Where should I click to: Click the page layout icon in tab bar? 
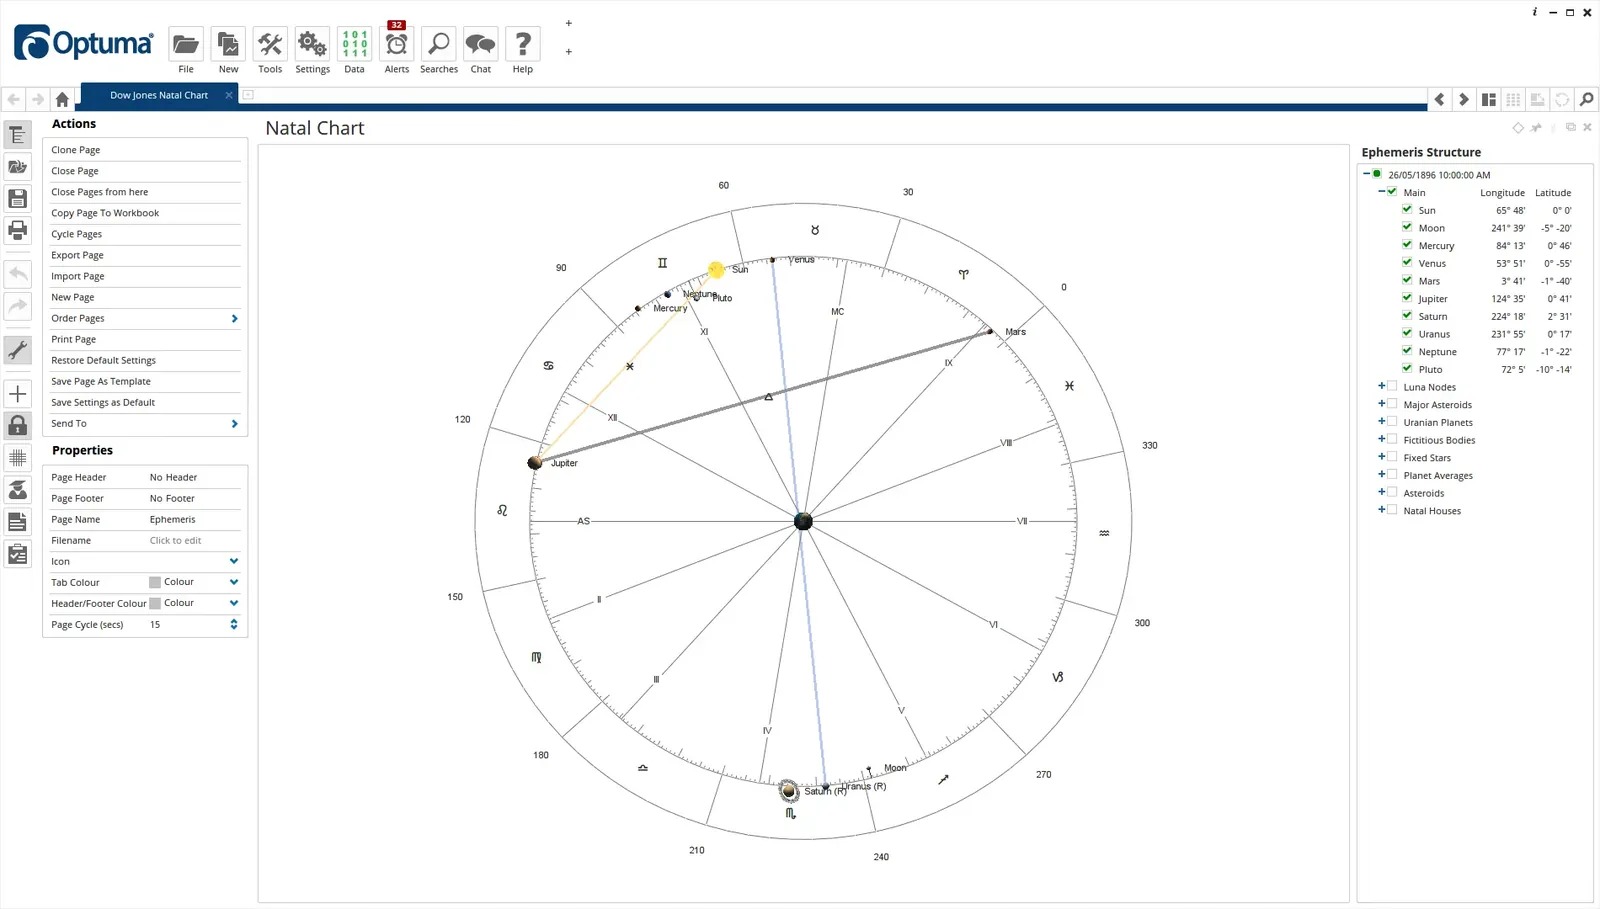1489,99
